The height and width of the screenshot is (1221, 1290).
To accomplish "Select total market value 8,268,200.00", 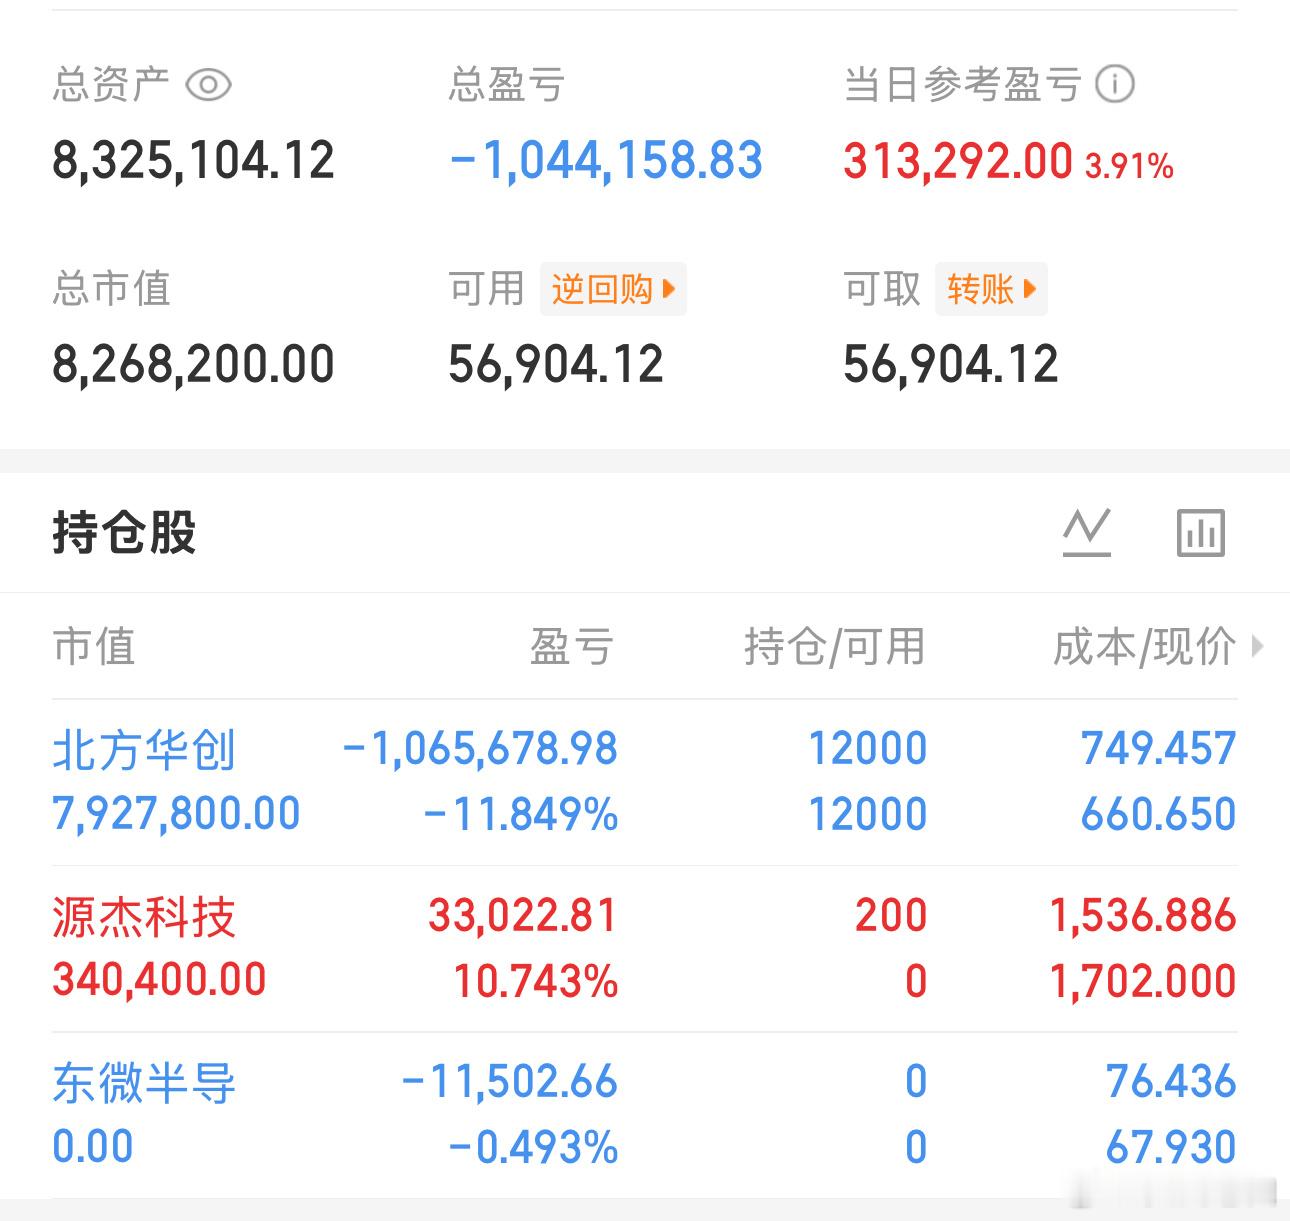I will tap(193, 364).
